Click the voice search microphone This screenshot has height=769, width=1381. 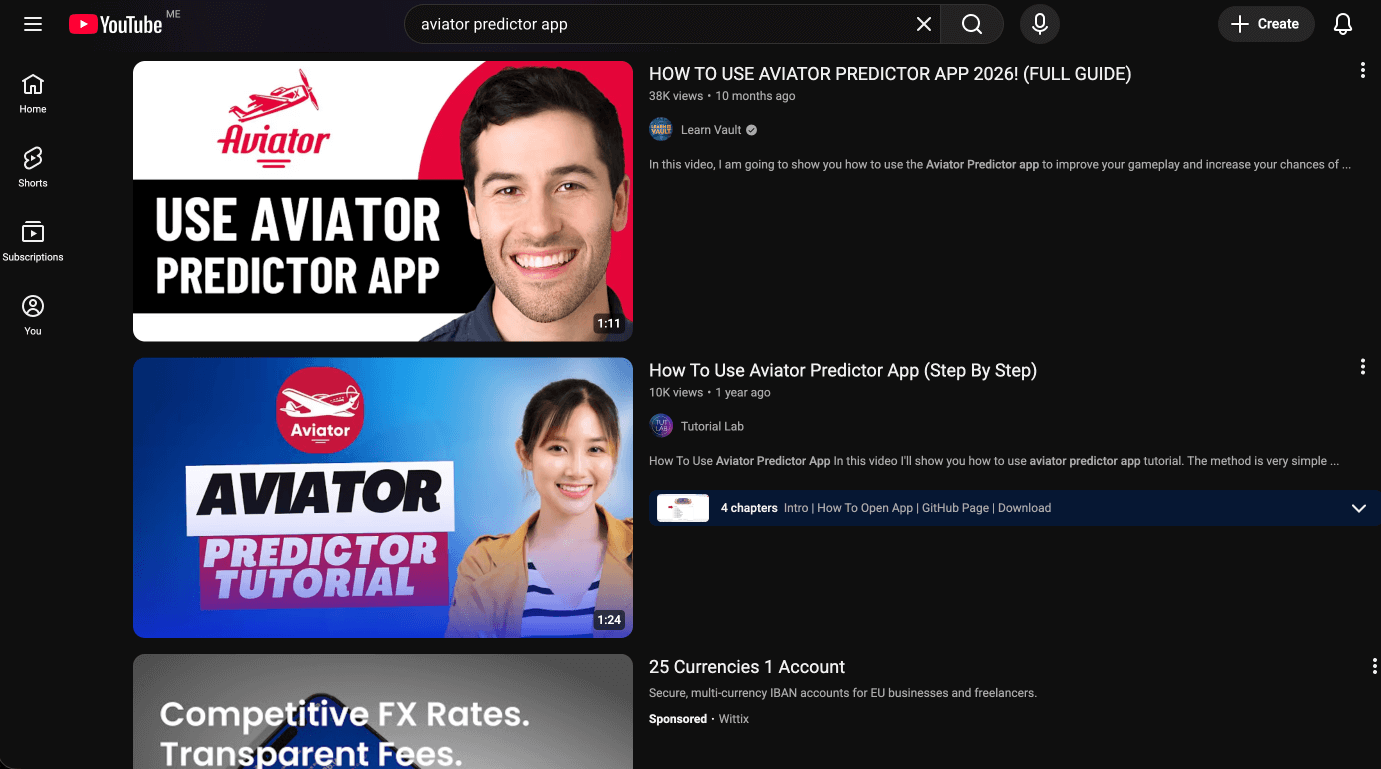point(1039,23)
